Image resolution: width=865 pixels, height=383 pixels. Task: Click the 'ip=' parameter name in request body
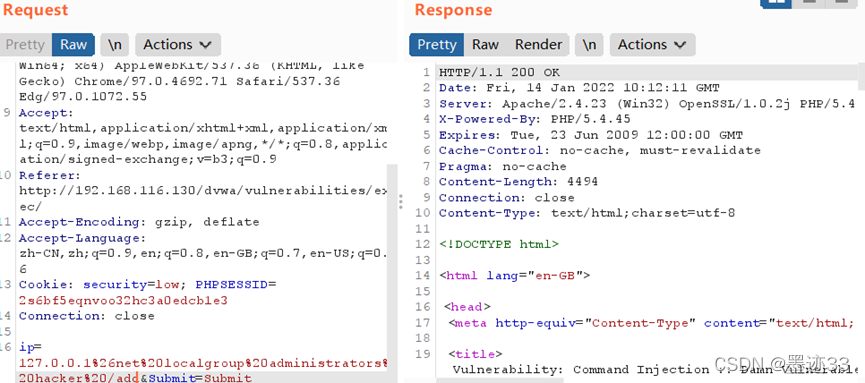[30, 347]
